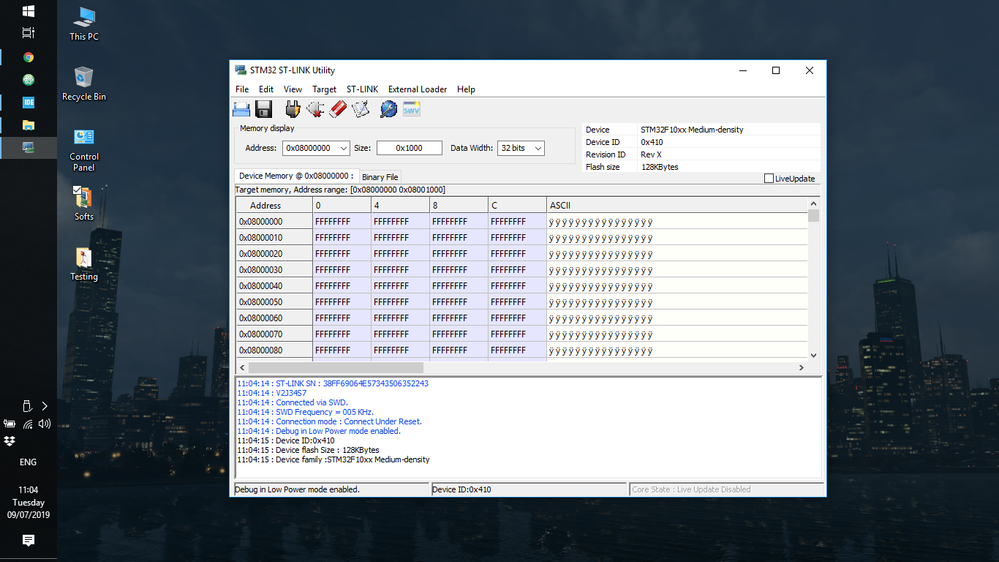Image resolution: width=999 pixels, height=562 pixels.
Task: Connect to target with plug icon
Action: coord(292,109)
